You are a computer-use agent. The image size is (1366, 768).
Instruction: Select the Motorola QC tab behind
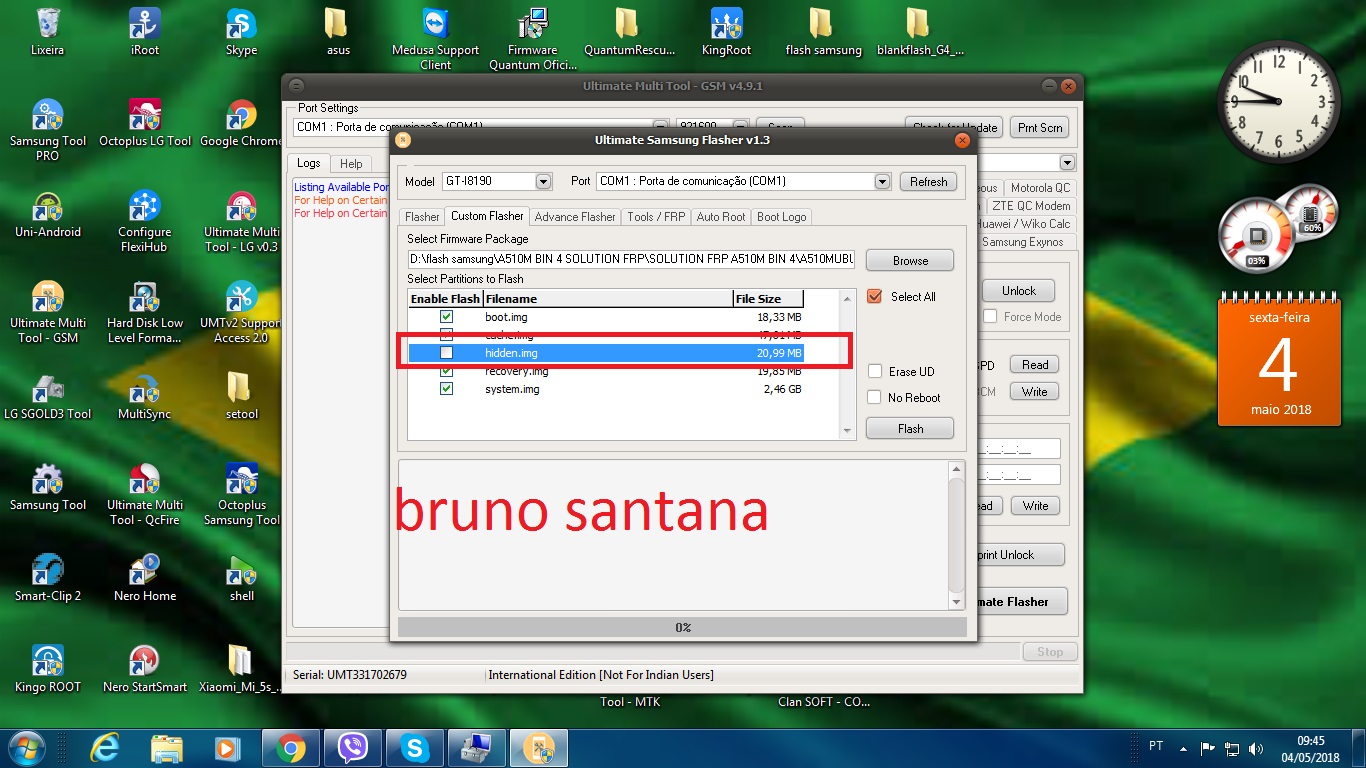click(1039, 188)
